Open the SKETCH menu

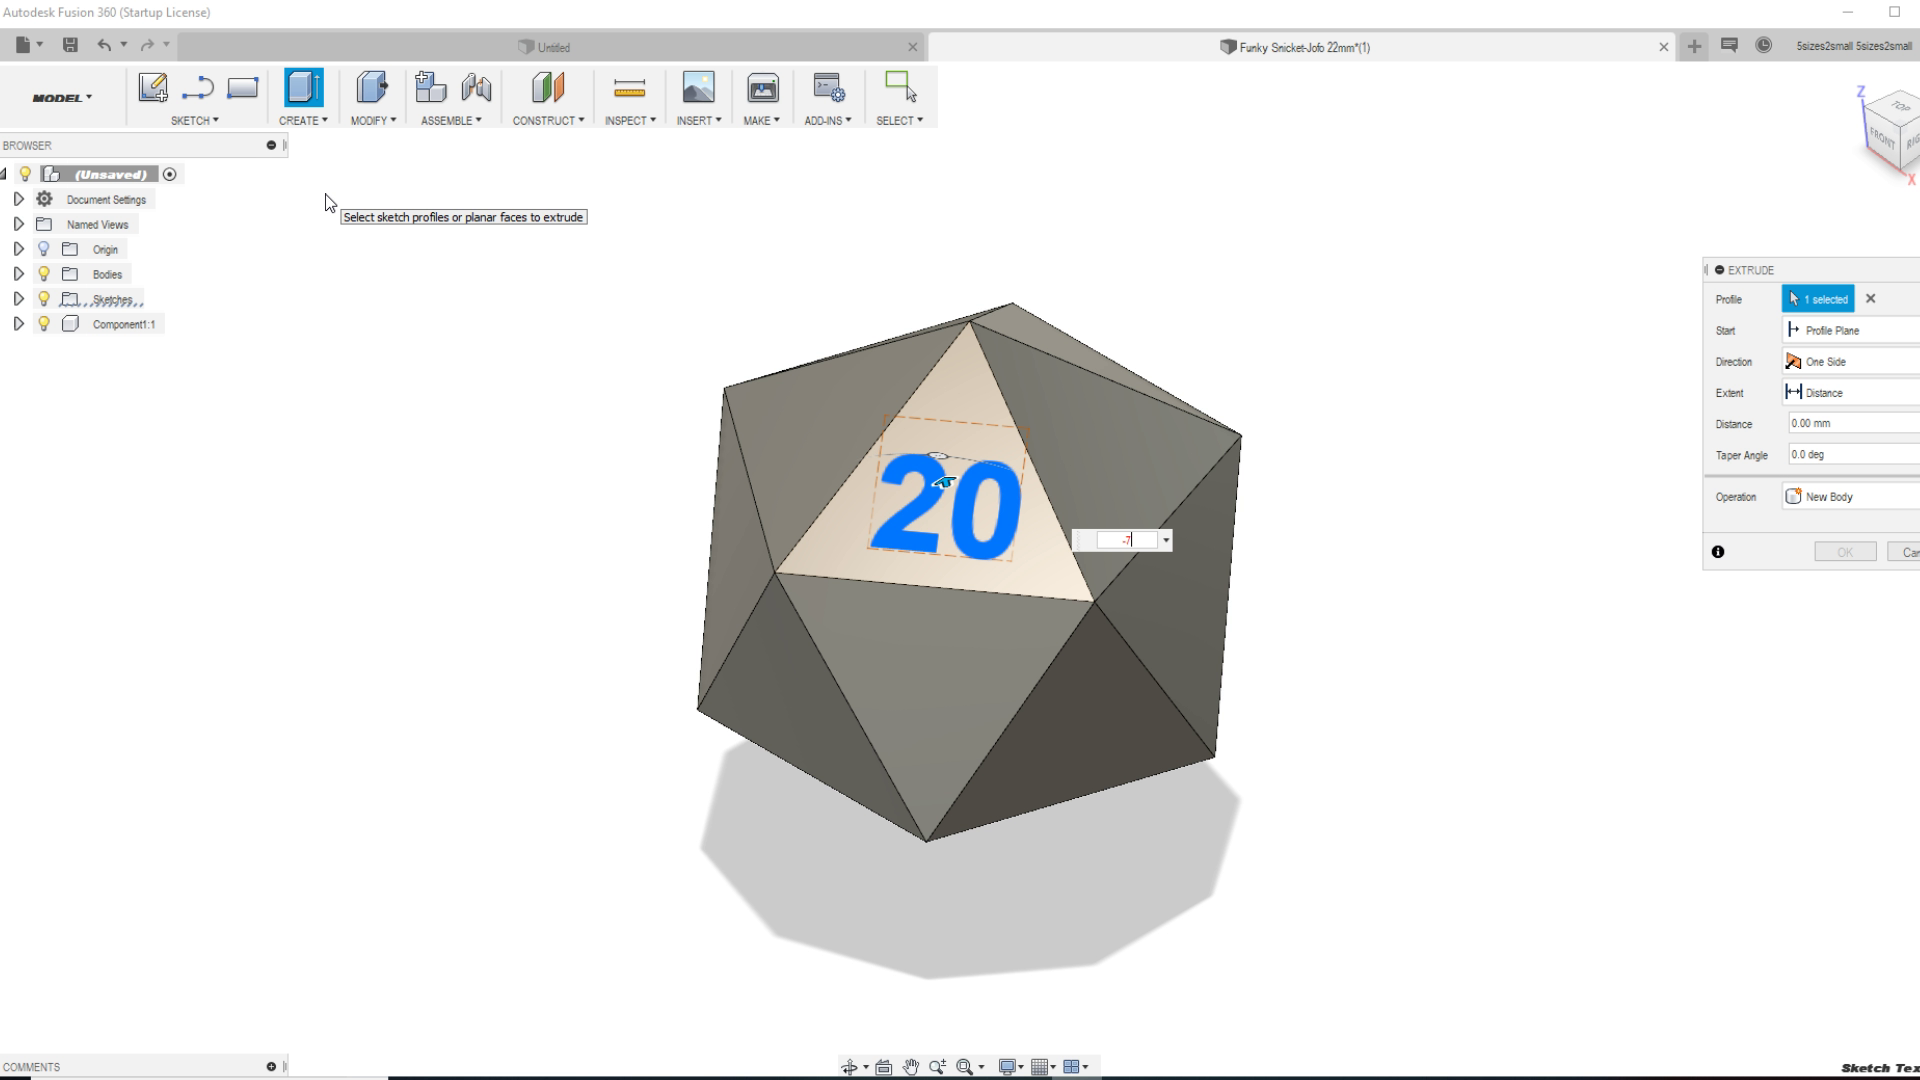coord(194,121)
